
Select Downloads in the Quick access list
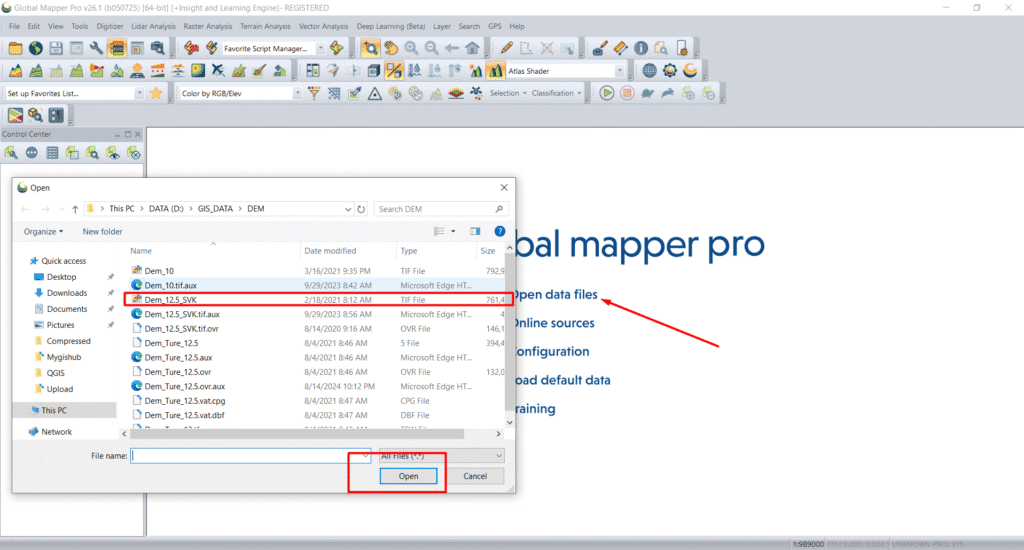coord(67,293)
